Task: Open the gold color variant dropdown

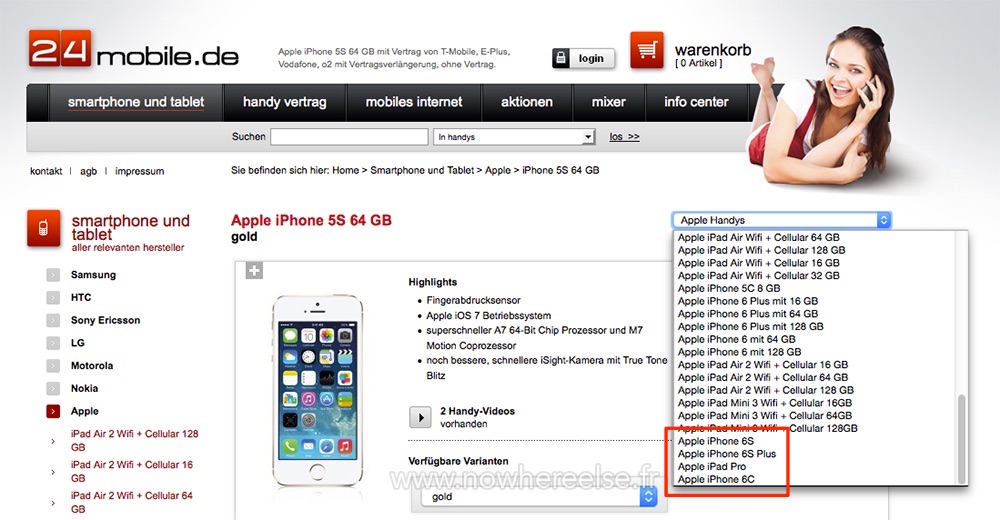Action: [x=539, y=496]
